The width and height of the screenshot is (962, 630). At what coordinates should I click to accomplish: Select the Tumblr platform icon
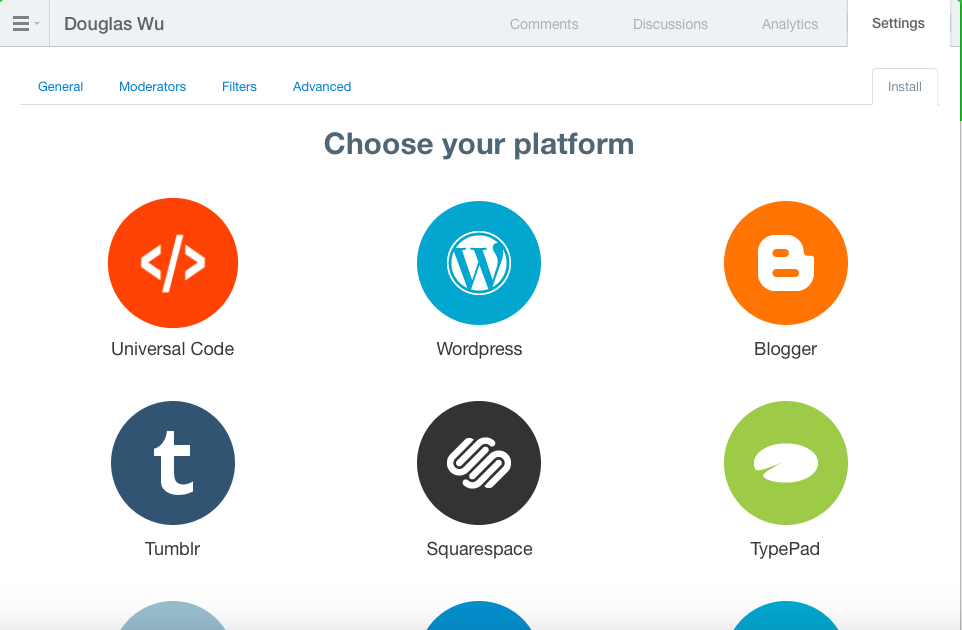[173, 463]
